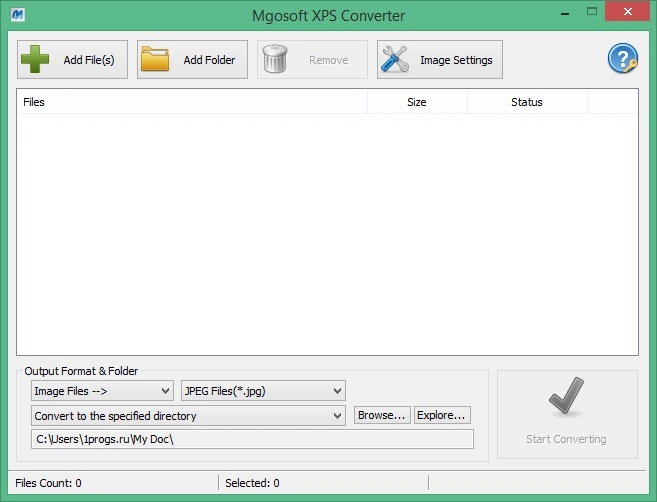Click the green plus Add File(s) icon

tap(35, 59)
